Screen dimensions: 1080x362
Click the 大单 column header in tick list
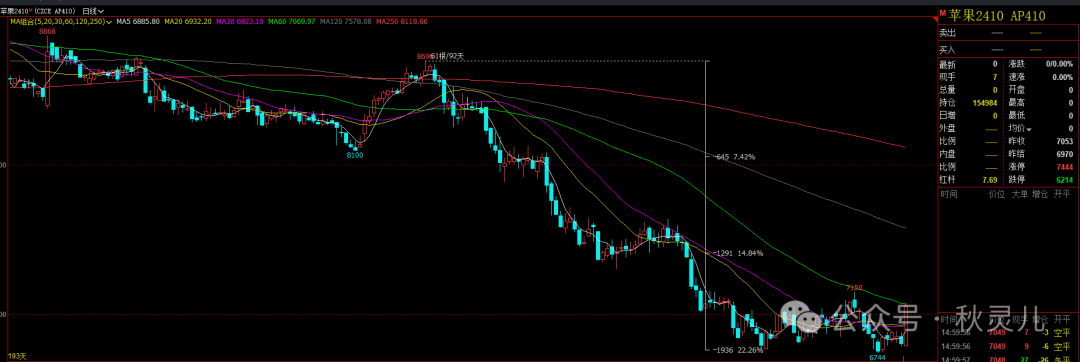point(1019,195)
